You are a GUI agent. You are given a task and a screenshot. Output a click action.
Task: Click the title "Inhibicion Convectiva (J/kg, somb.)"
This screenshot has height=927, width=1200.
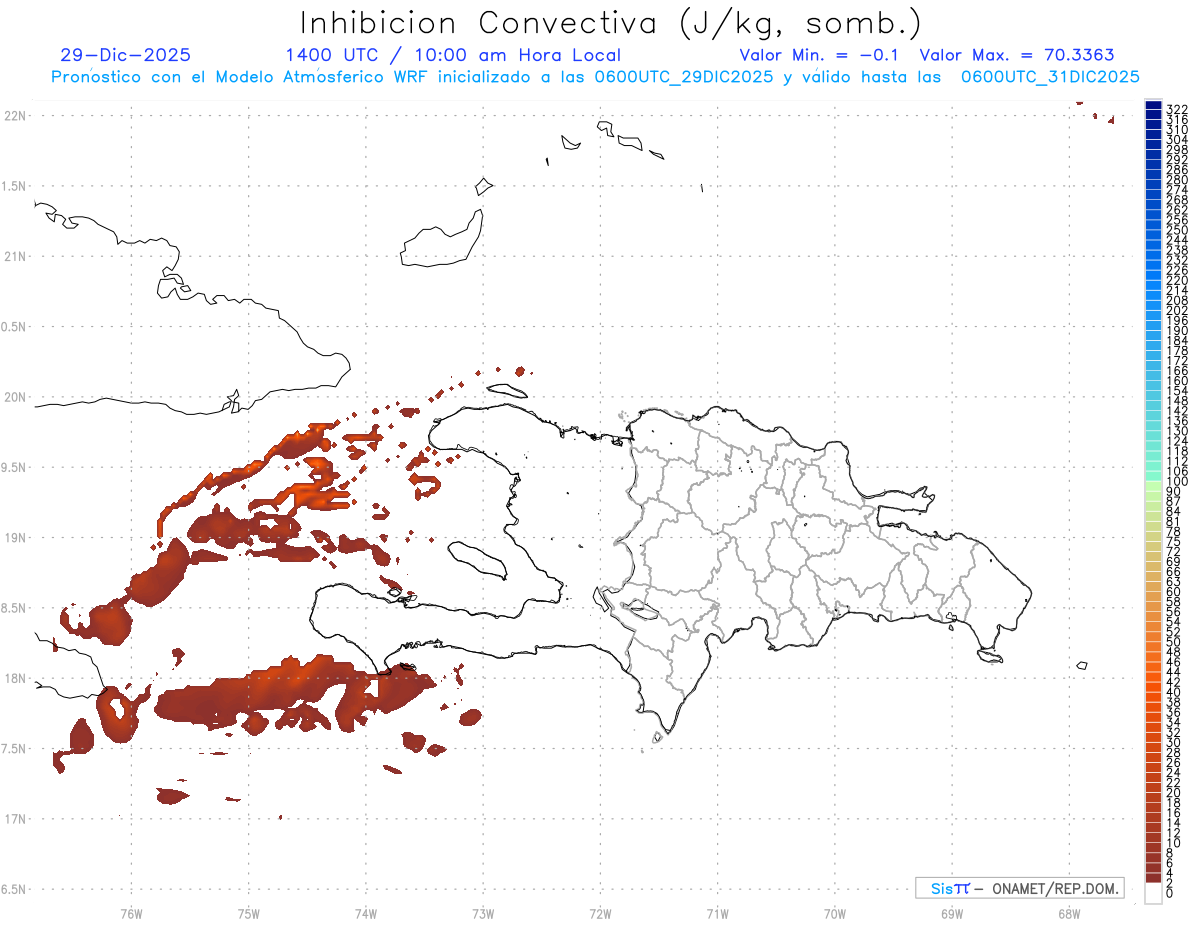pos(611,24)
